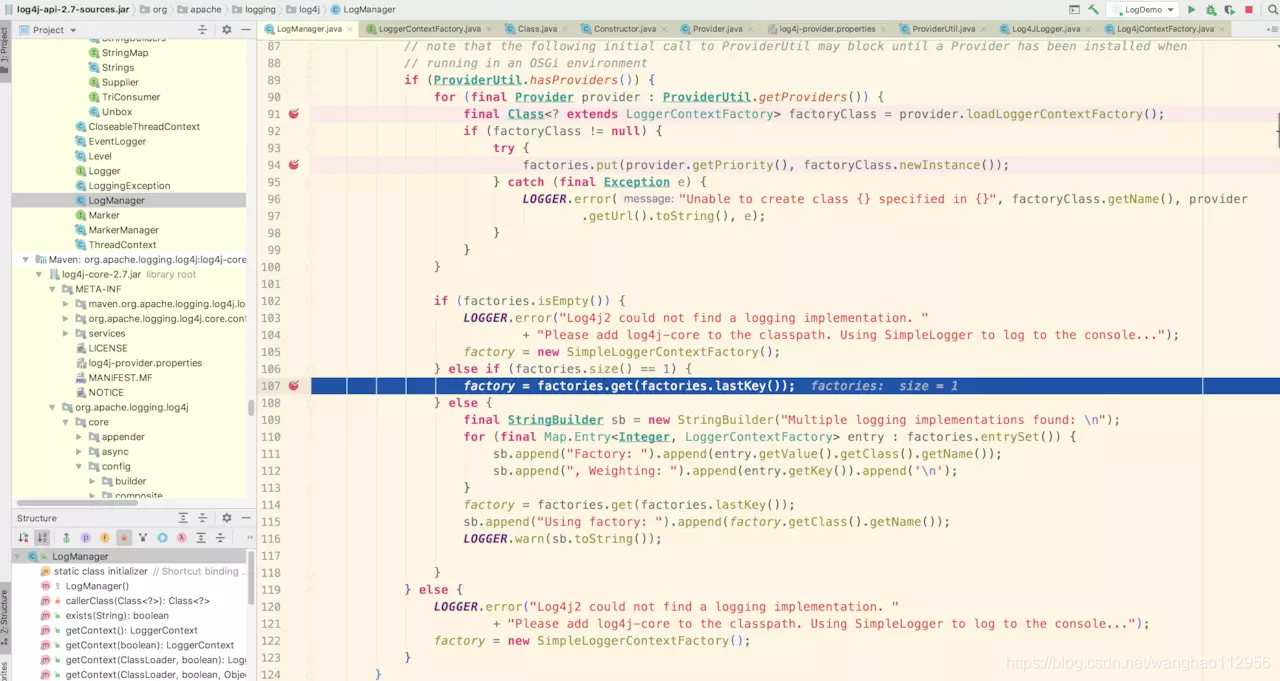Expand the appender package

79,437
